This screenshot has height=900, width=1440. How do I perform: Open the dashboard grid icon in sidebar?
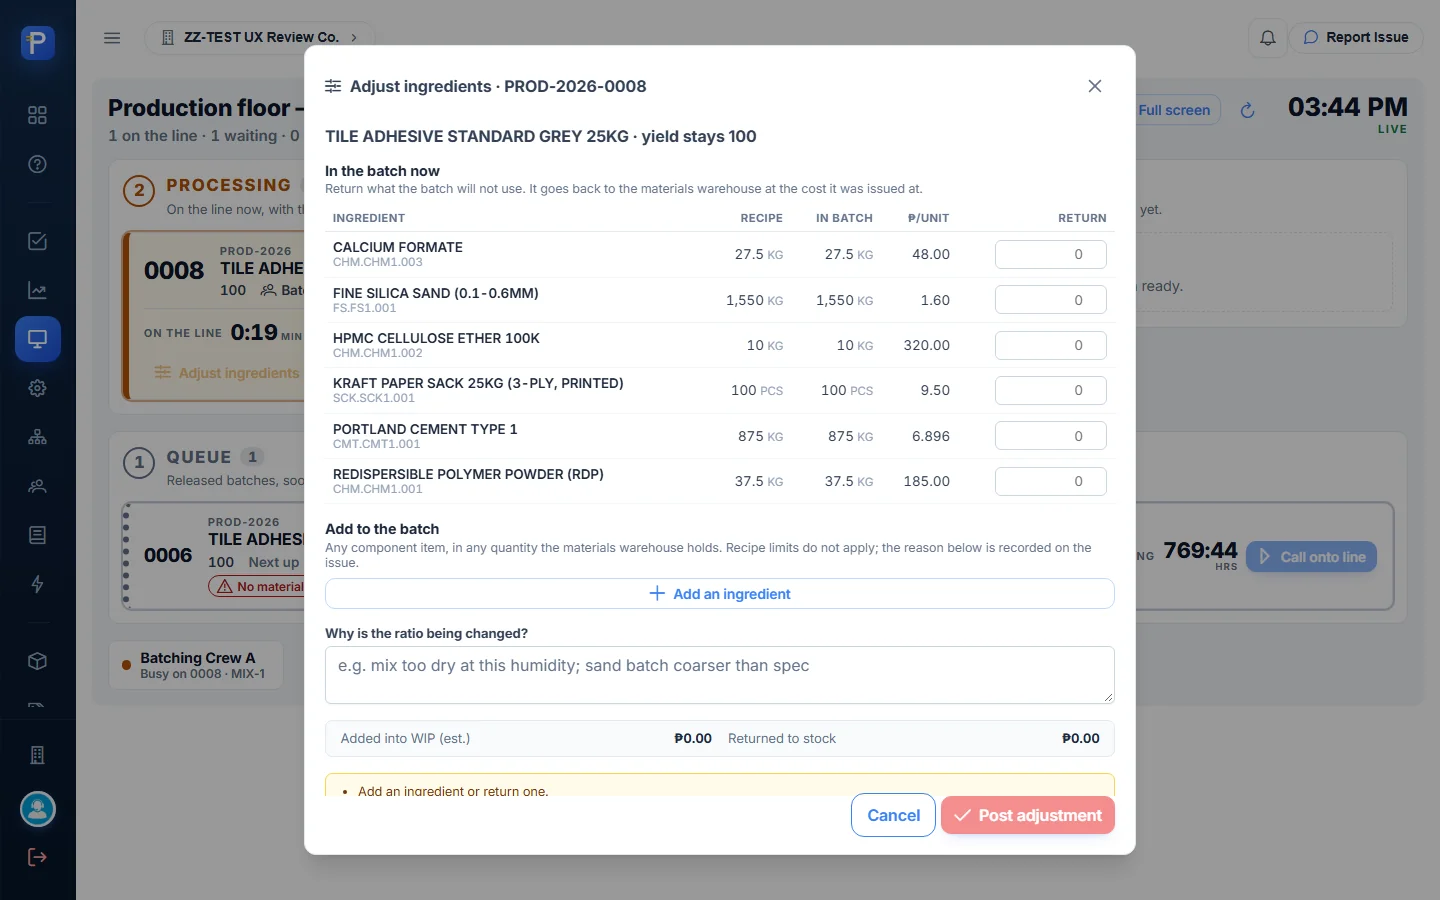pos(37,115)
